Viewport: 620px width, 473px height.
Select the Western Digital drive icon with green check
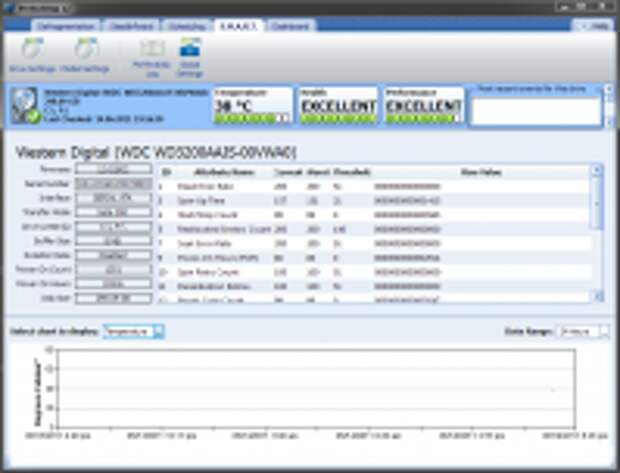click(x=25, y=105)
